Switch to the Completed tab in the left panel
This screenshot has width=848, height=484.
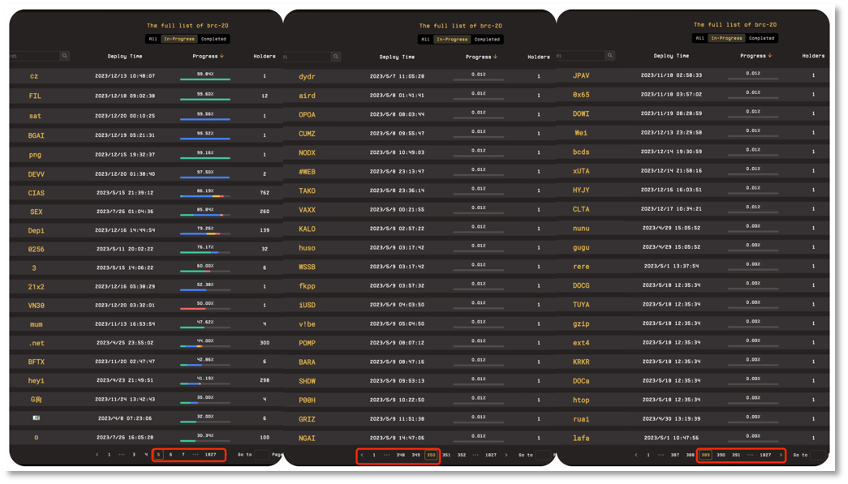(214, 39)
